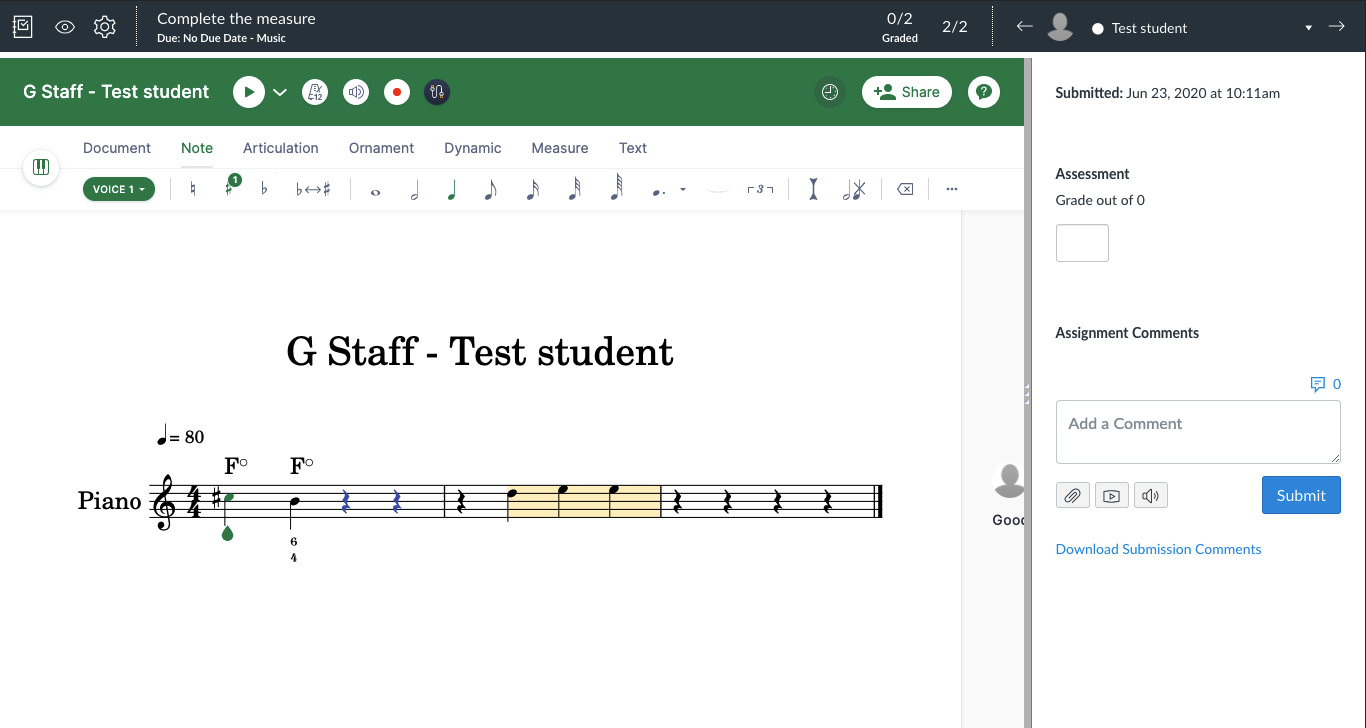The width and height of the screenshot is (1366, 728).
Task: Delete a note using the backspace icon
Action: [903, 188]
